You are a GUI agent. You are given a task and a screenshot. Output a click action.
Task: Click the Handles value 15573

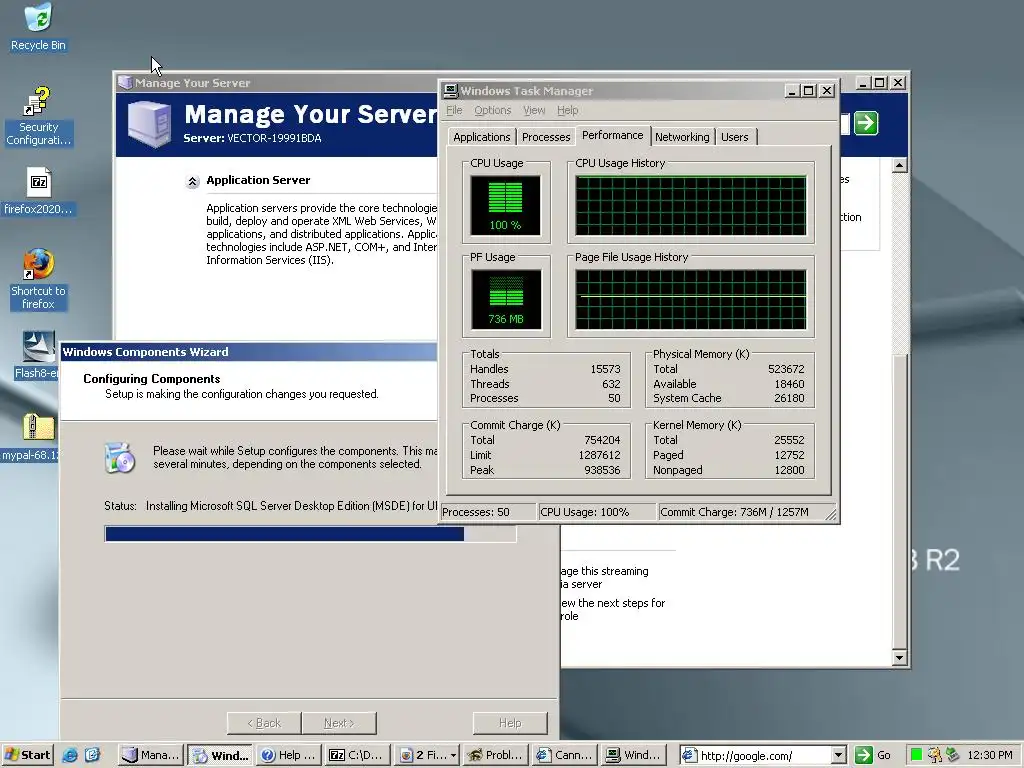click(x=605, y=369)
